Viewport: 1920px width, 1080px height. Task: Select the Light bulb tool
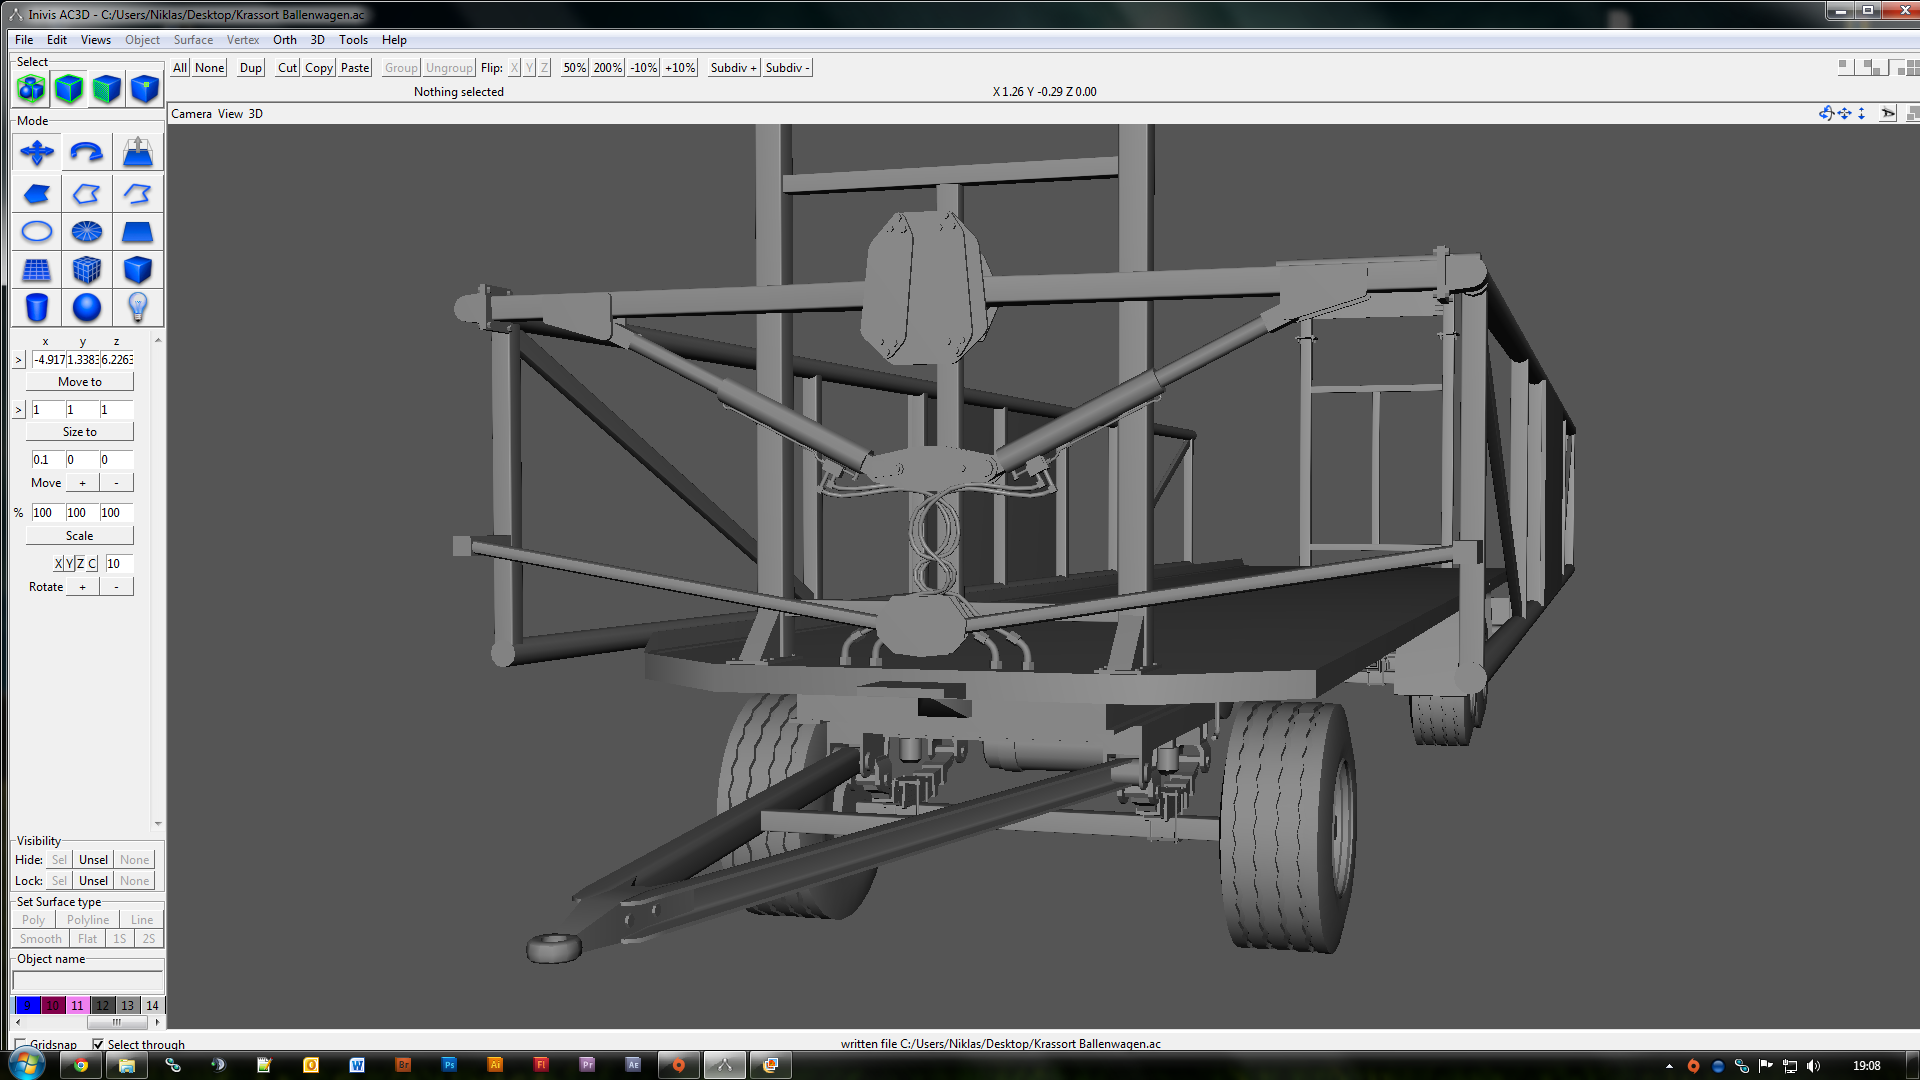[138, 307]
